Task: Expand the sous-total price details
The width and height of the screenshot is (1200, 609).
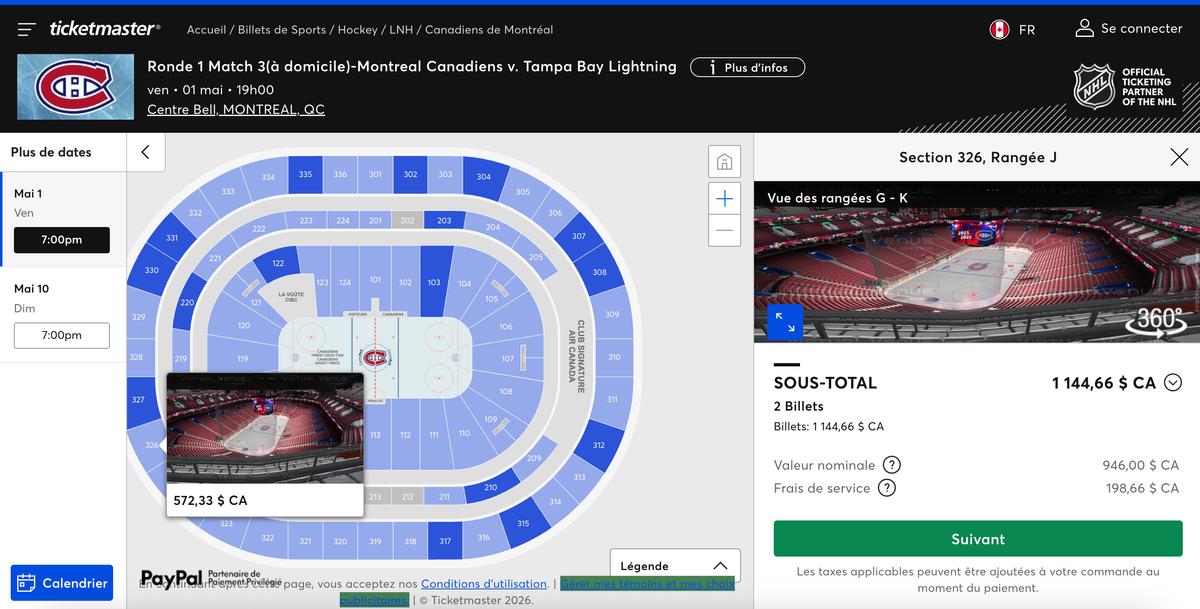Action: click(x=1173, y=382)
